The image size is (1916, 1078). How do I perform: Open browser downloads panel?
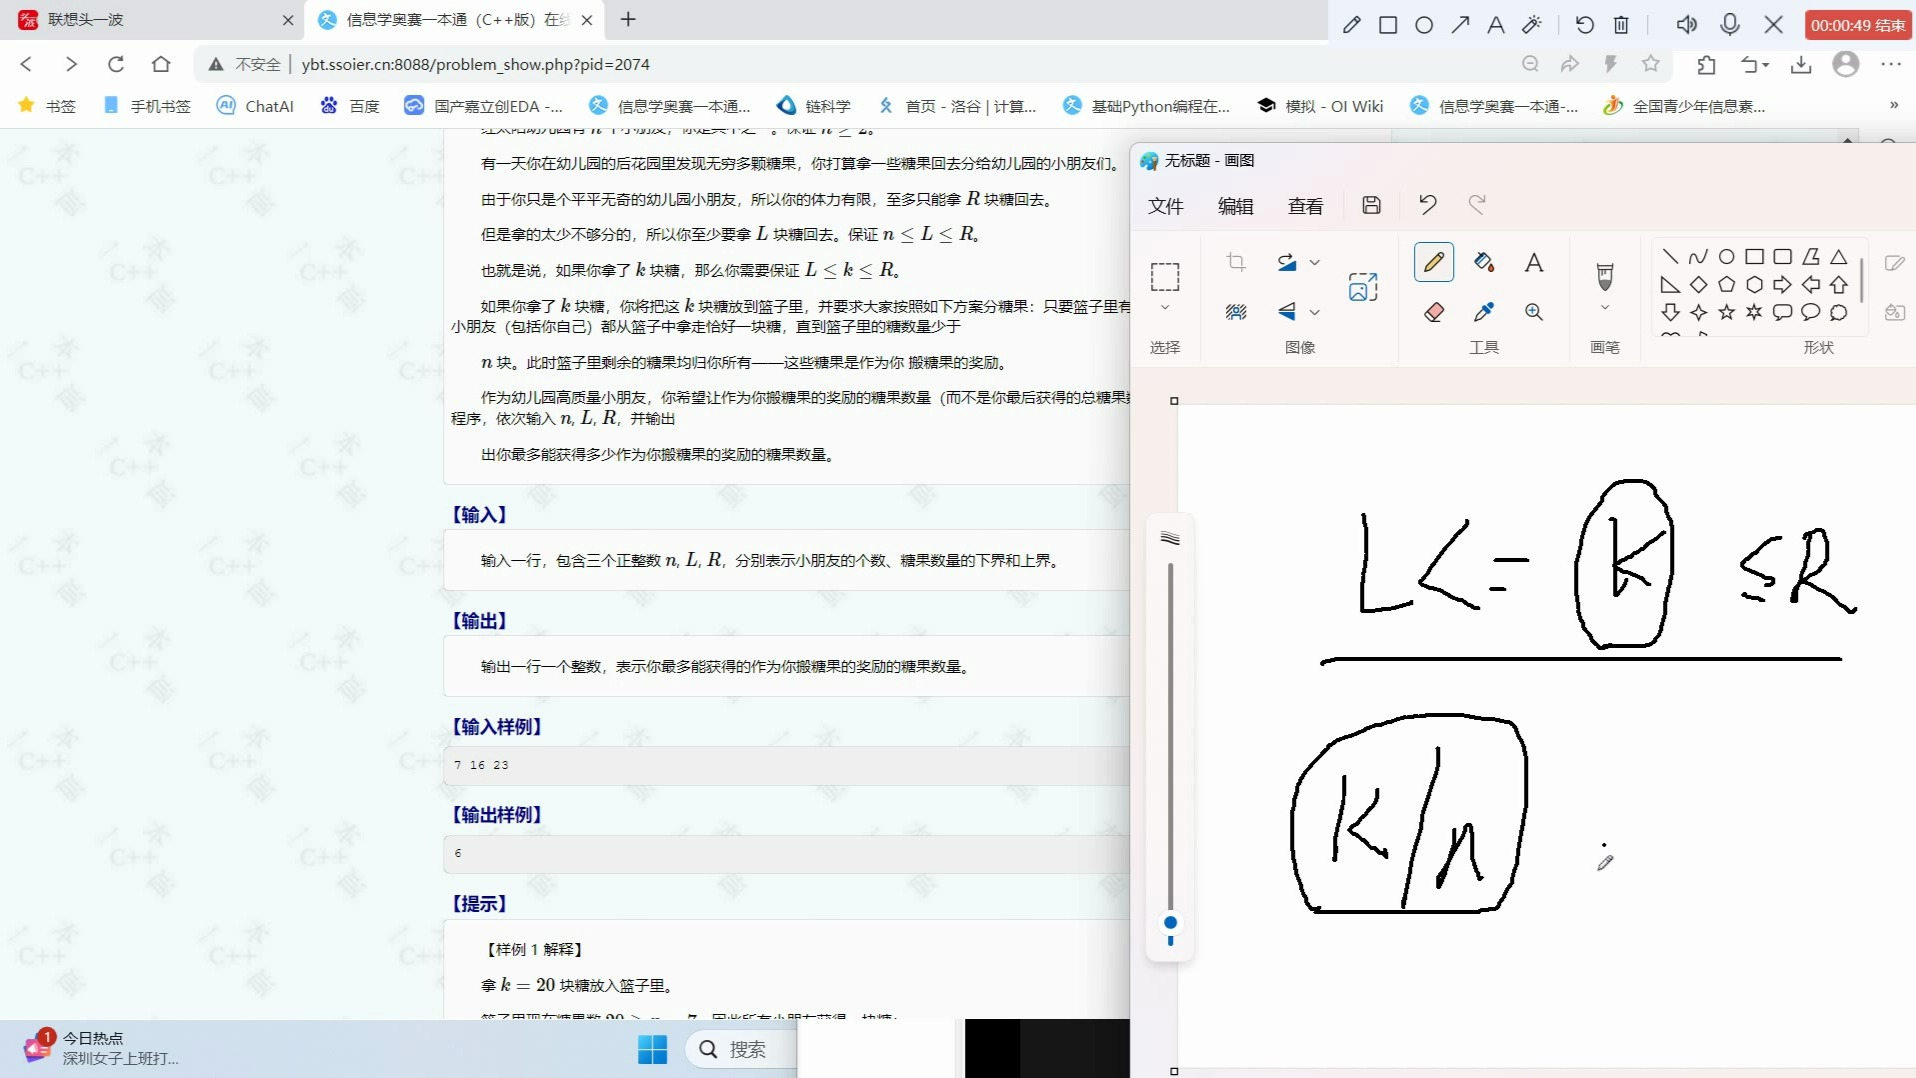point(1801,65)
